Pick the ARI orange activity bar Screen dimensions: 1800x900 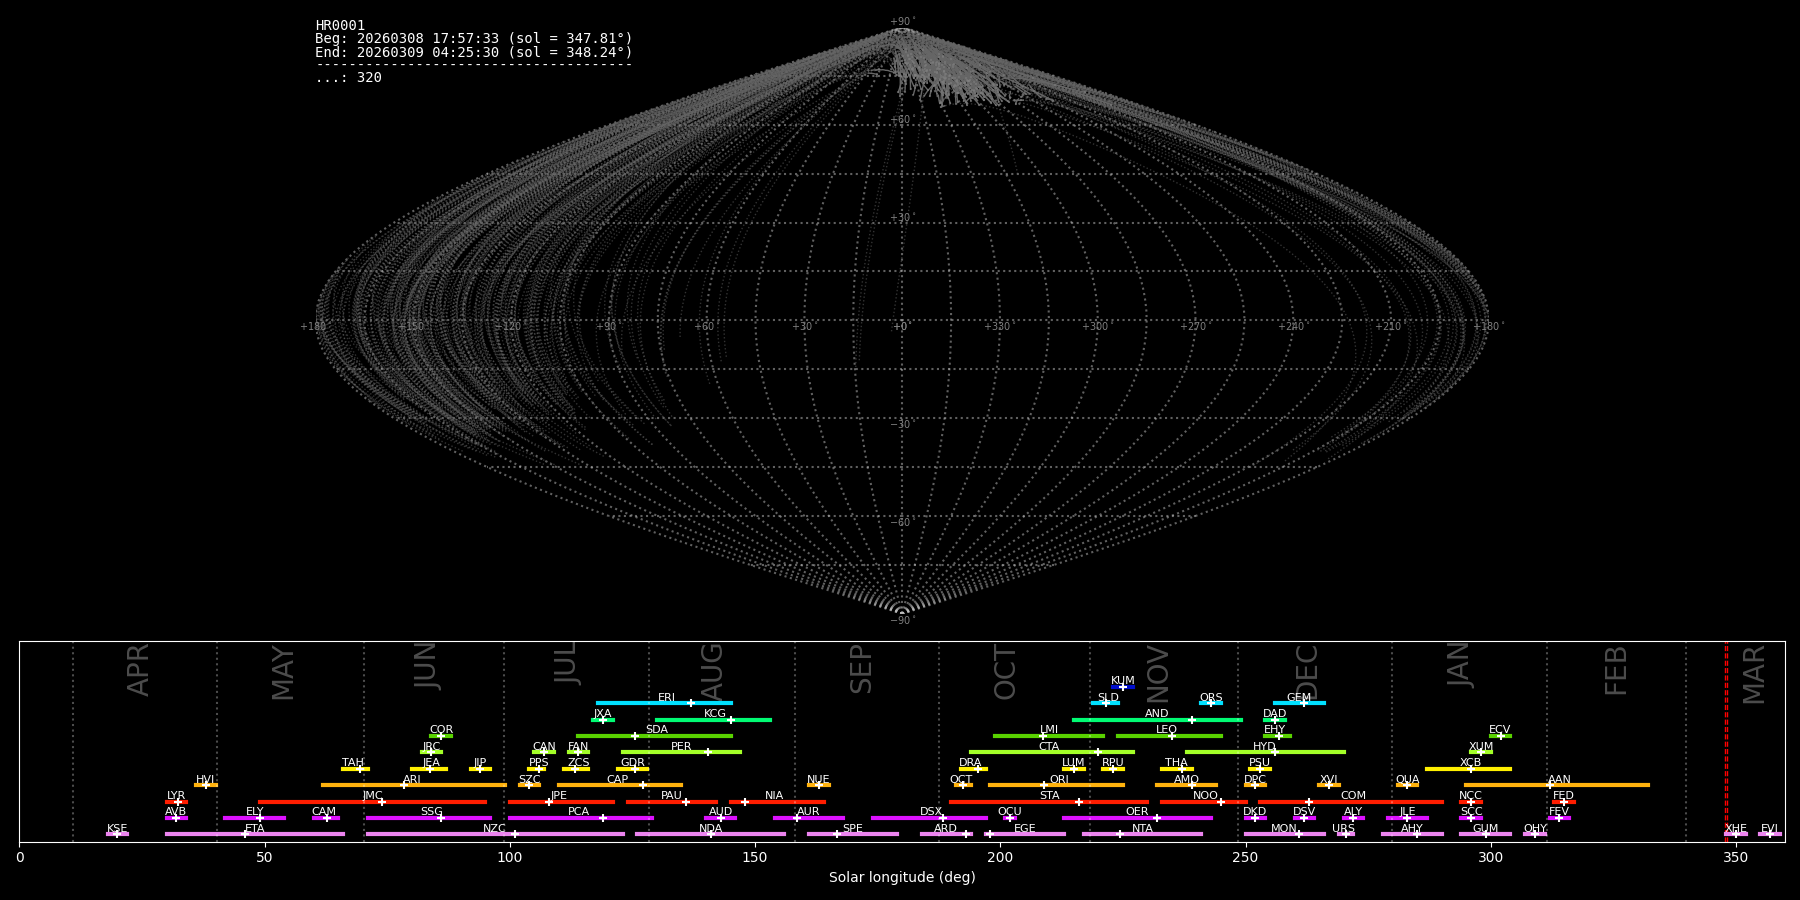click(x=414, y=785)
